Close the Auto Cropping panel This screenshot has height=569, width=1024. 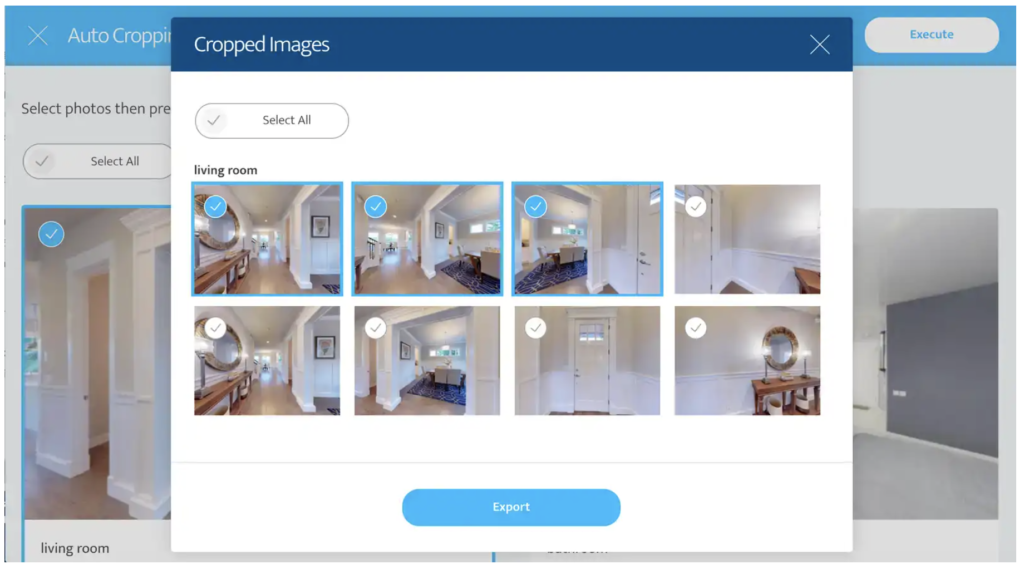click(38, 35)
